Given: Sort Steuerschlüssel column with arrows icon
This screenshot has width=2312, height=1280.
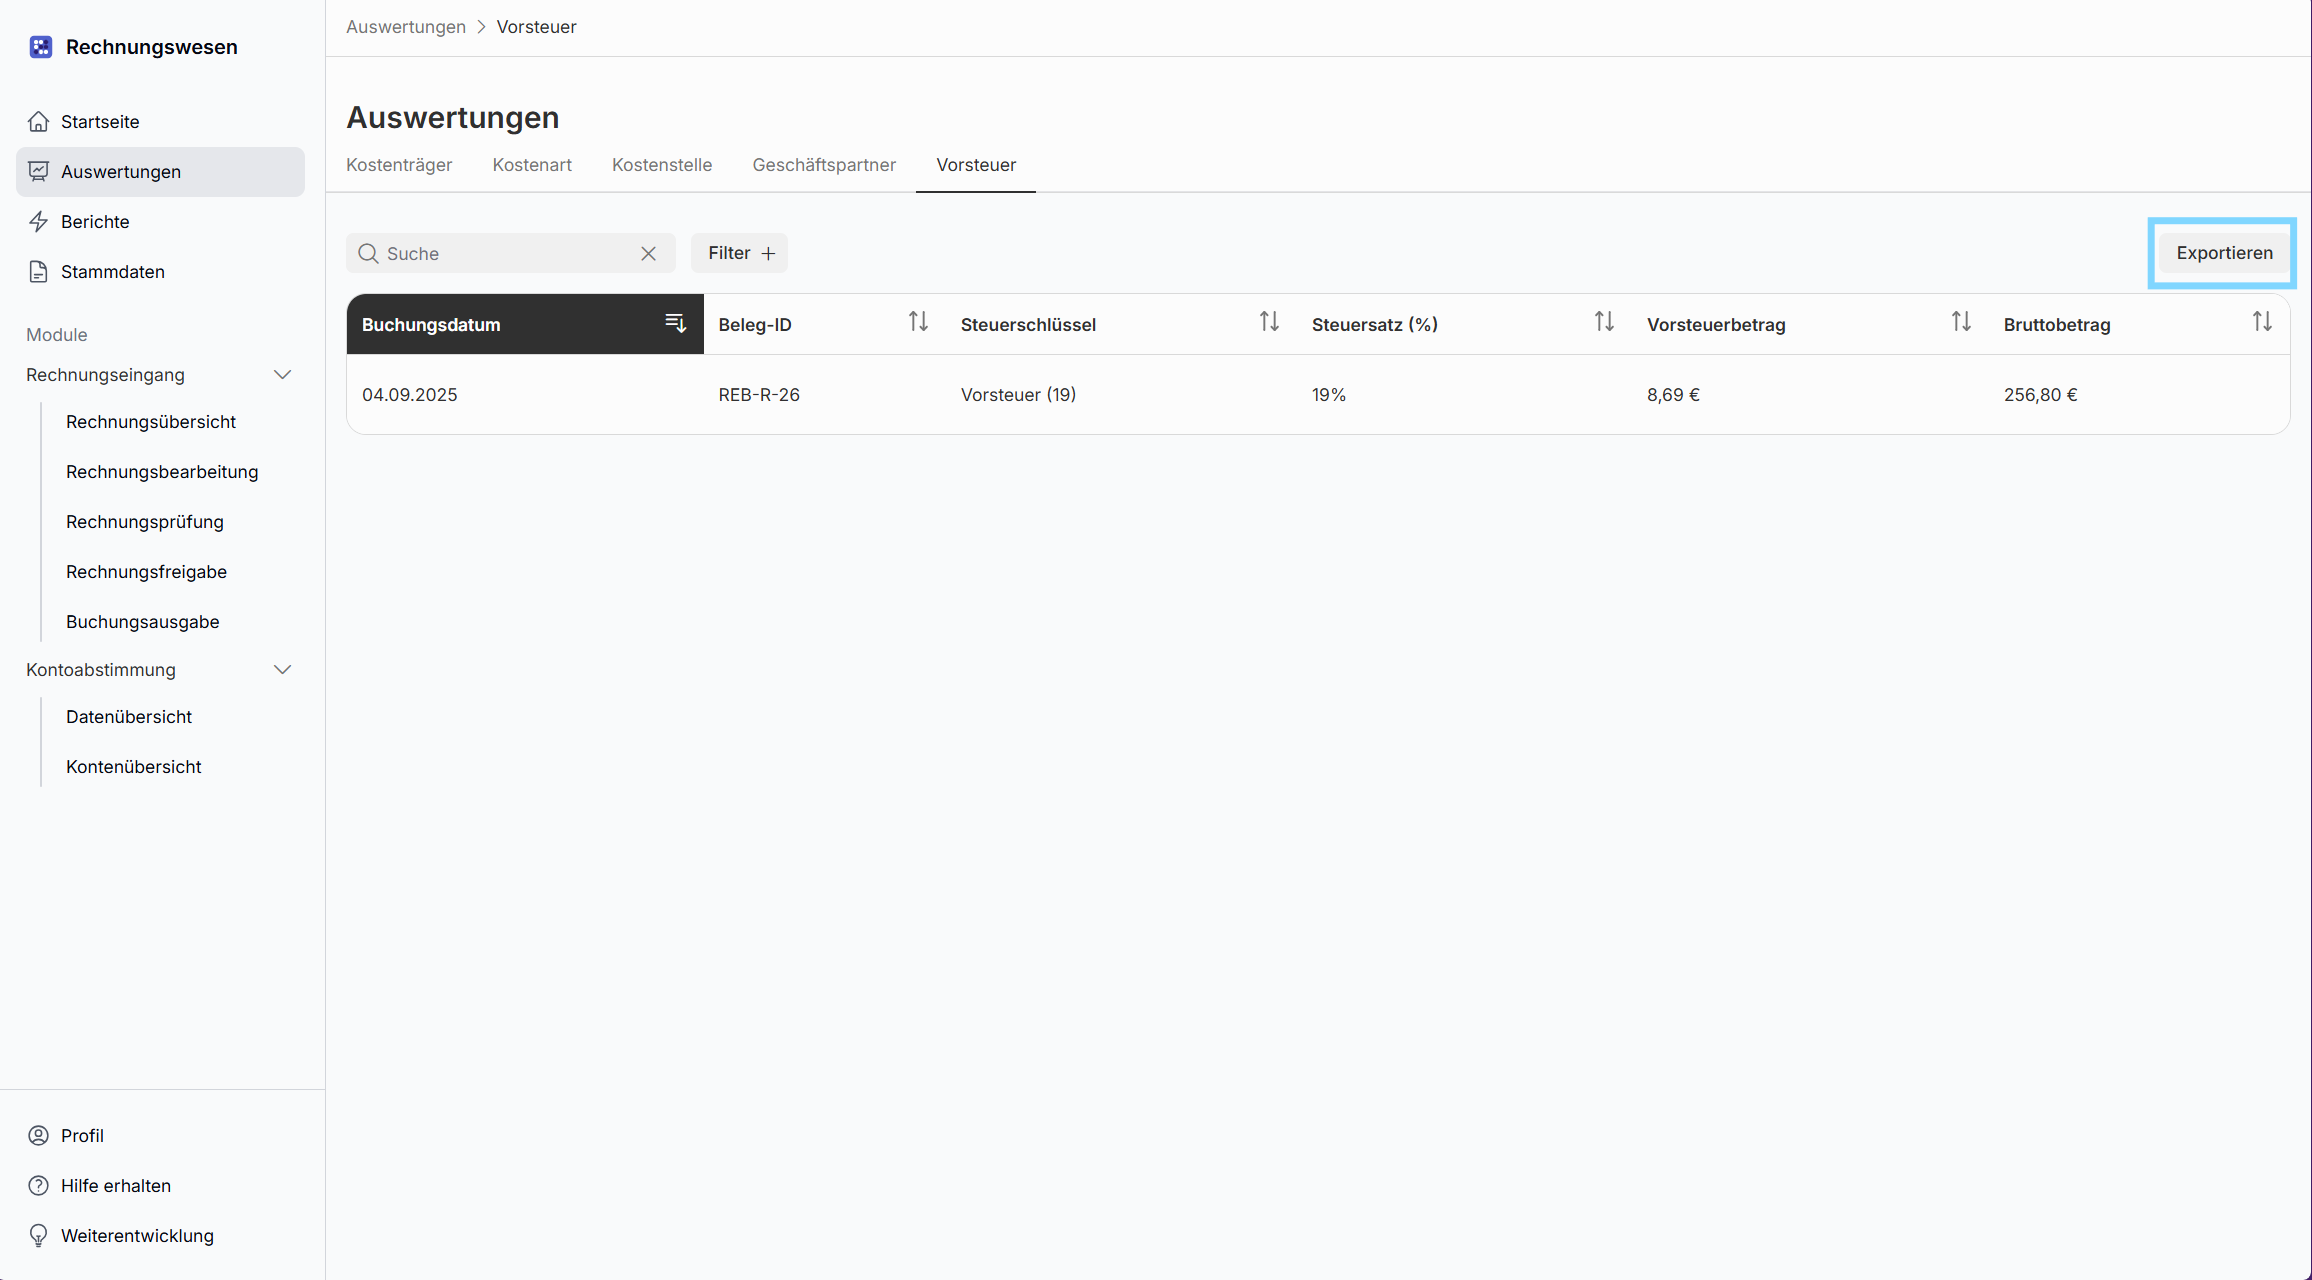Looking at the screenshot, I should [x=1268, y=322].
